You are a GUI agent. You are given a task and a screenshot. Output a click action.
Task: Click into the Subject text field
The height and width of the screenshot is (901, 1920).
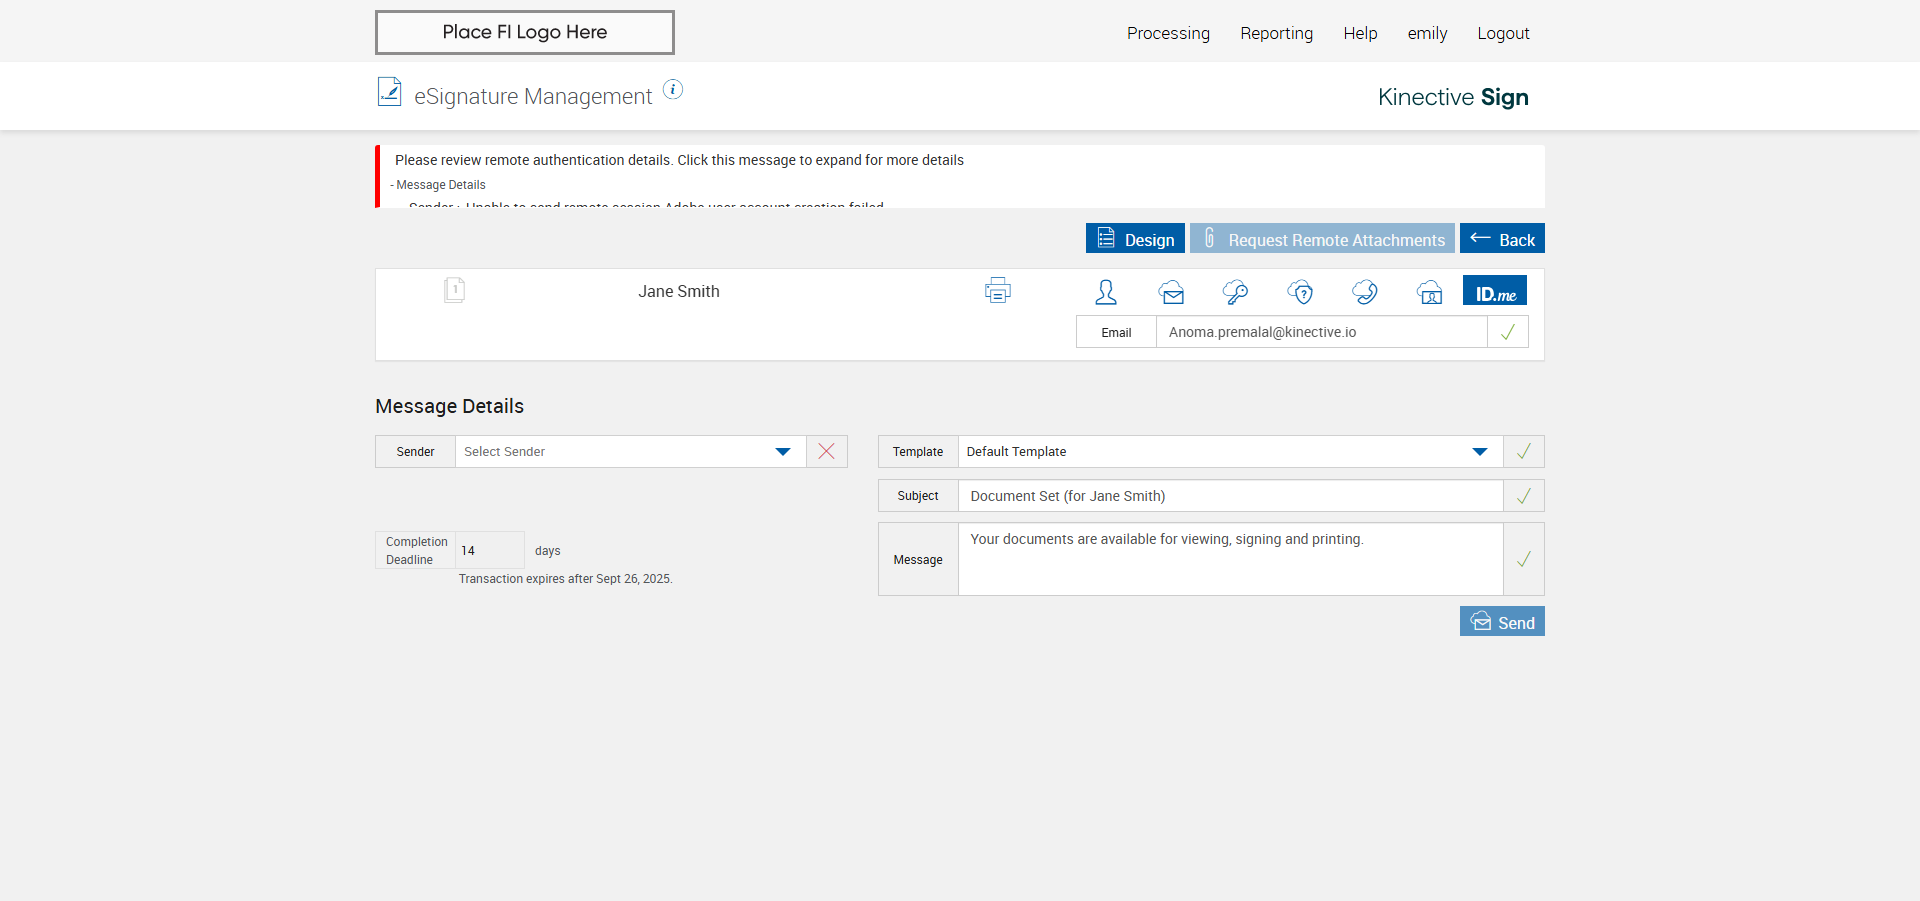[x=1229, y=496]
